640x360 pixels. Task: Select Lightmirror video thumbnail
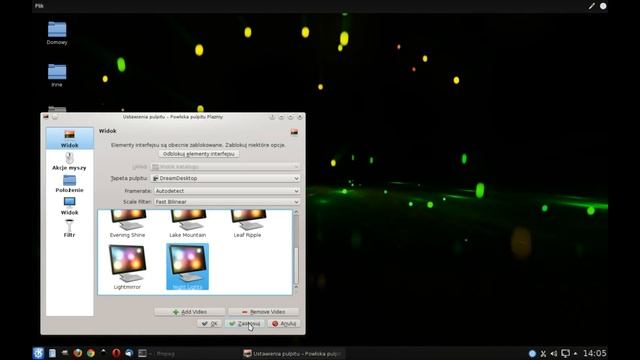click(127, 267)
